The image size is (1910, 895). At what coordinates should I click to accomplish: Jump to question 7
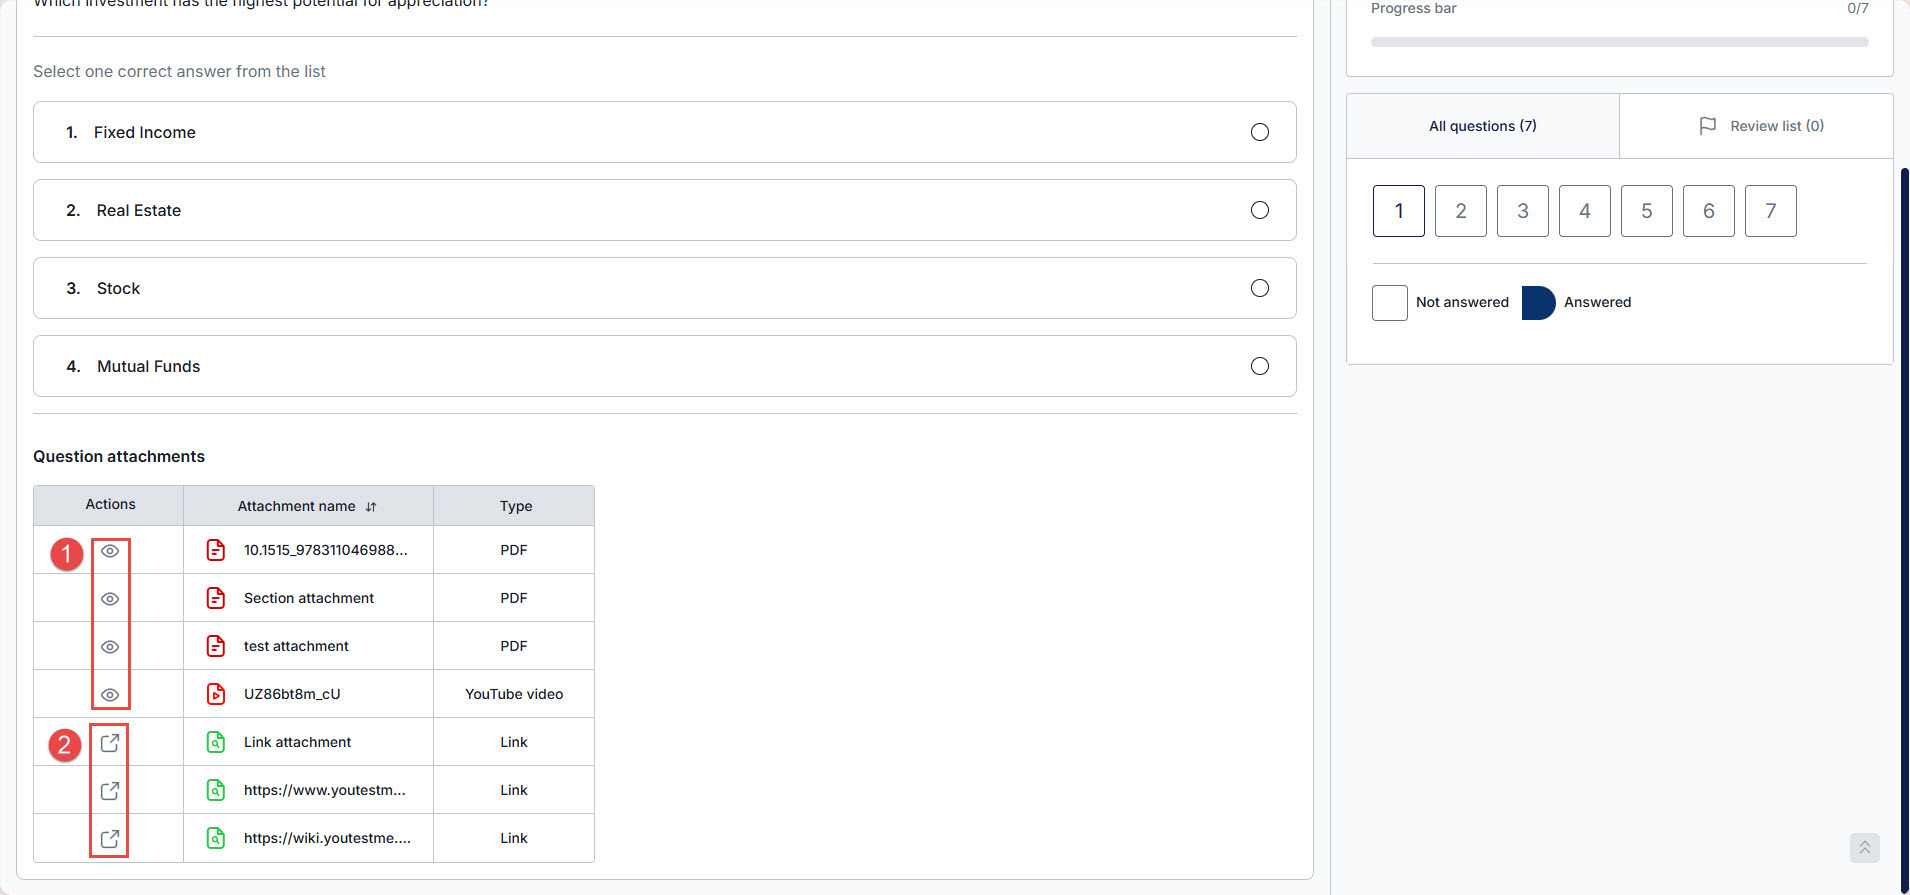click(x=1770, y=211)
